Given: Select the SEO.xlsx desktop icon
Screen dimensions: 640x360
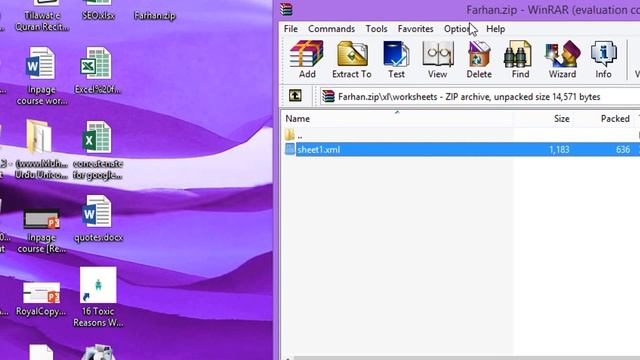Looking at the screenshot, I should pyautogui.click(x=98, y=10).
